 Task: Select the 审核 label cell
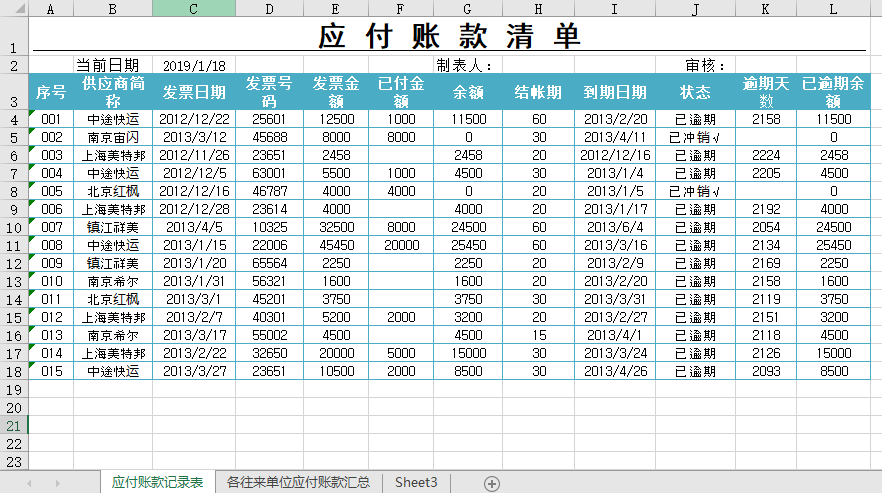pos(705,66)
